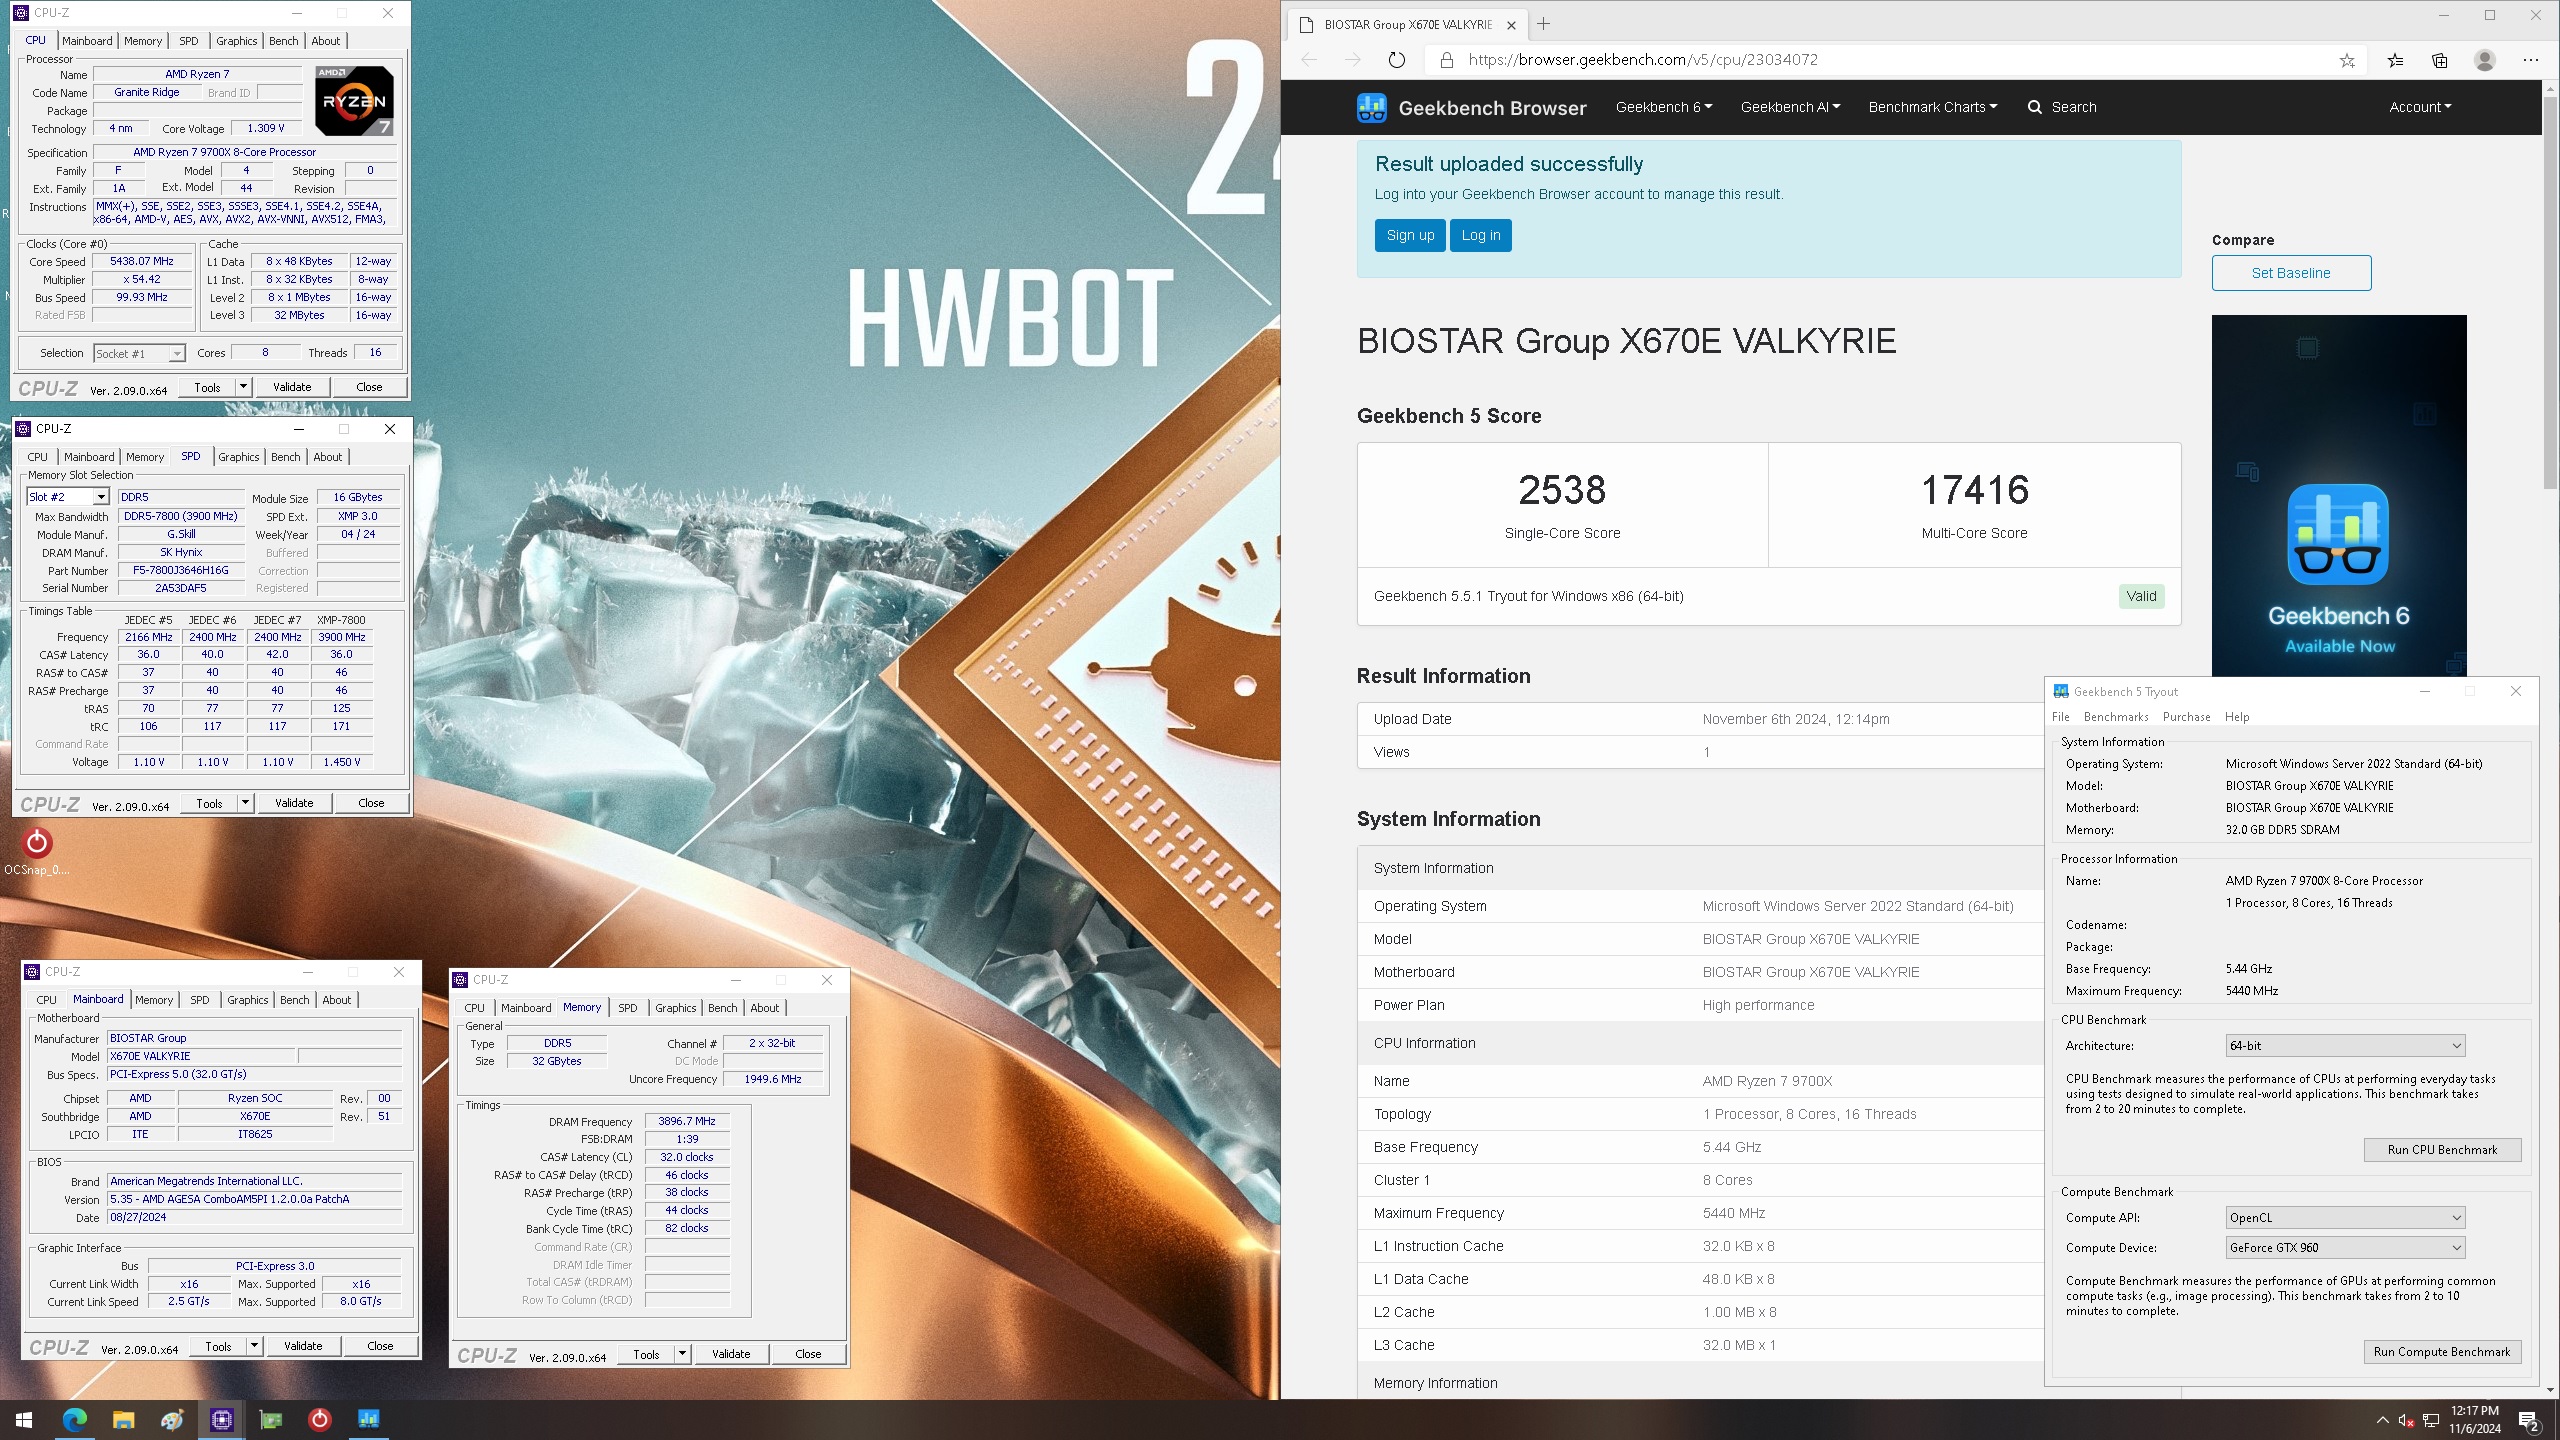Viewport: 2560px width, 1440px height.
Task: Open File menu in Geekbench 5 Tryout
Action: pos(2061,717)
